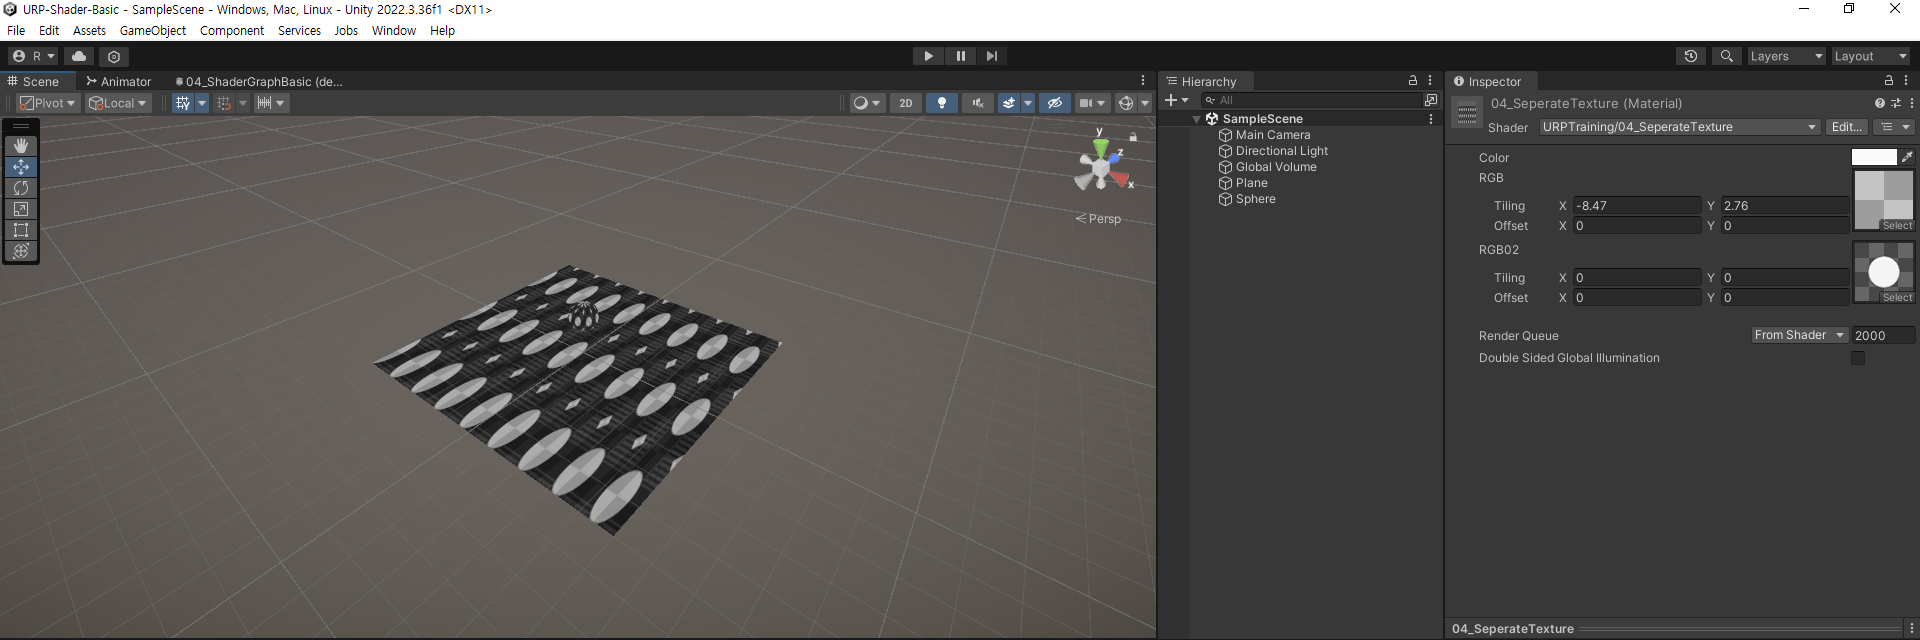The height and width of the screenshot is (640, 1920).
Task: Open the Component menu
Action: click(x=232, y=31)
